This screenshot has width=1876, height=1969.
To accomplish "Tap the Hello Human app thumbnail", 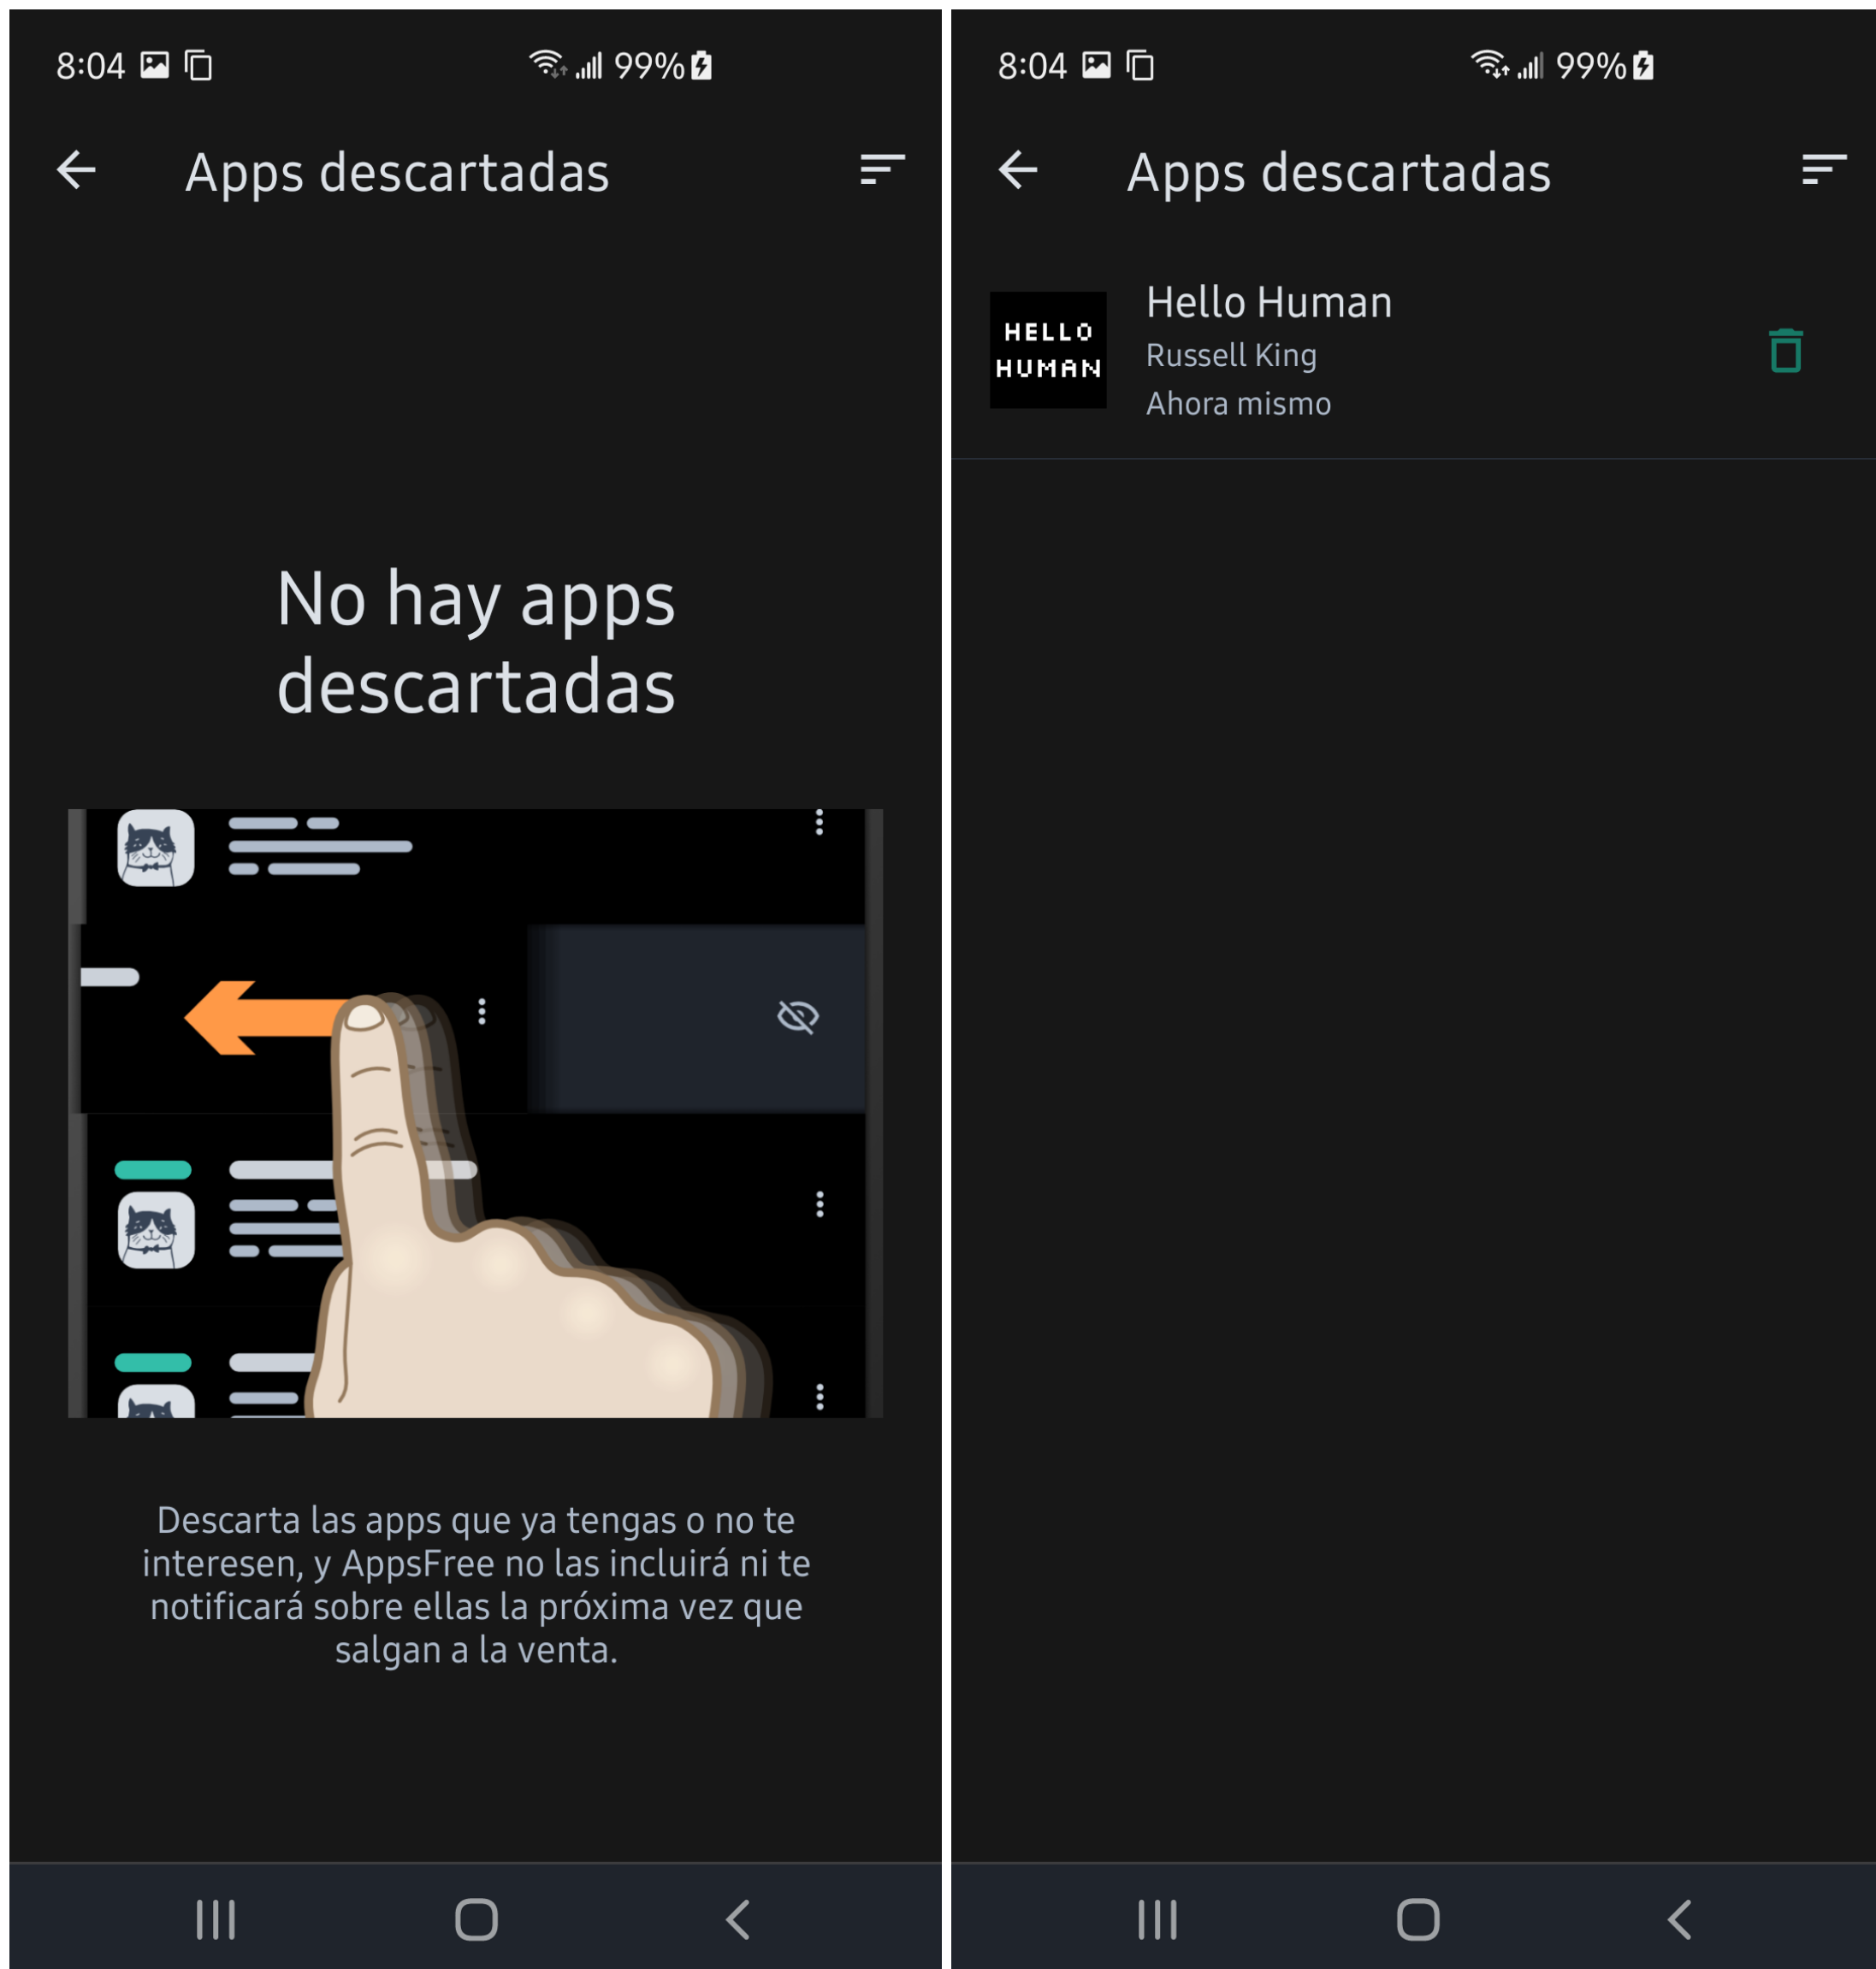I will [x=1048, y=350].
